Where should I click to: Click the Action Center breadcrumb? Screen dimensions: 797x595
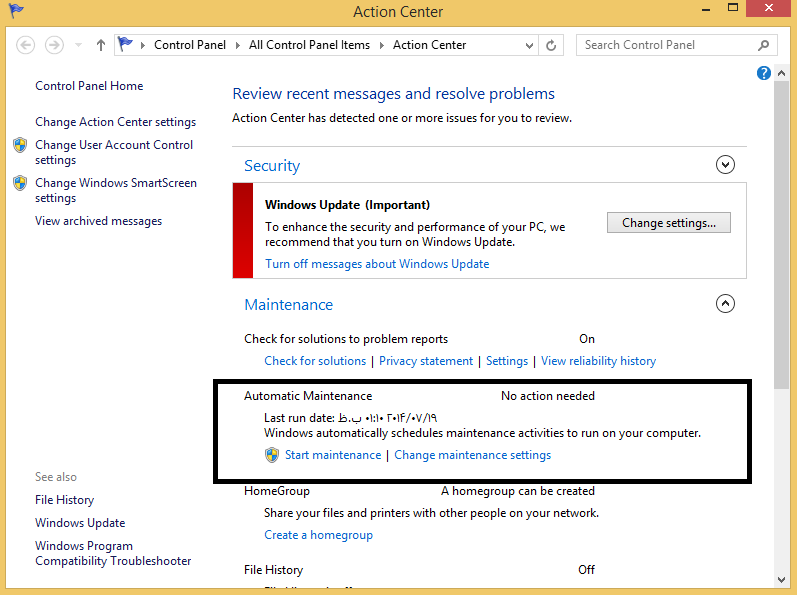[429, 45]
